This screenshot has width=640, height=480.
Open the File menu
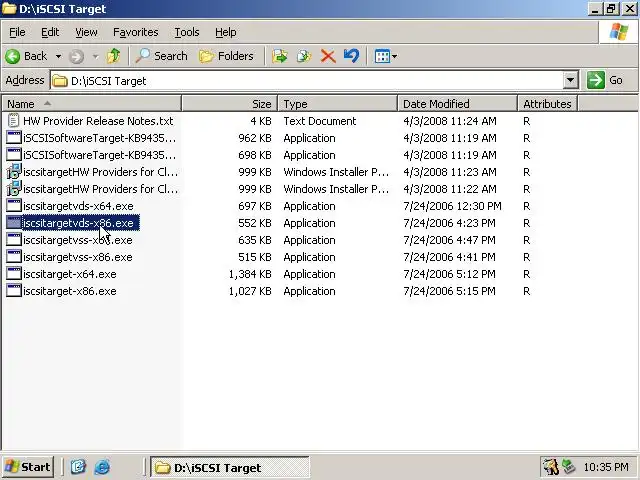pos(17,32)
